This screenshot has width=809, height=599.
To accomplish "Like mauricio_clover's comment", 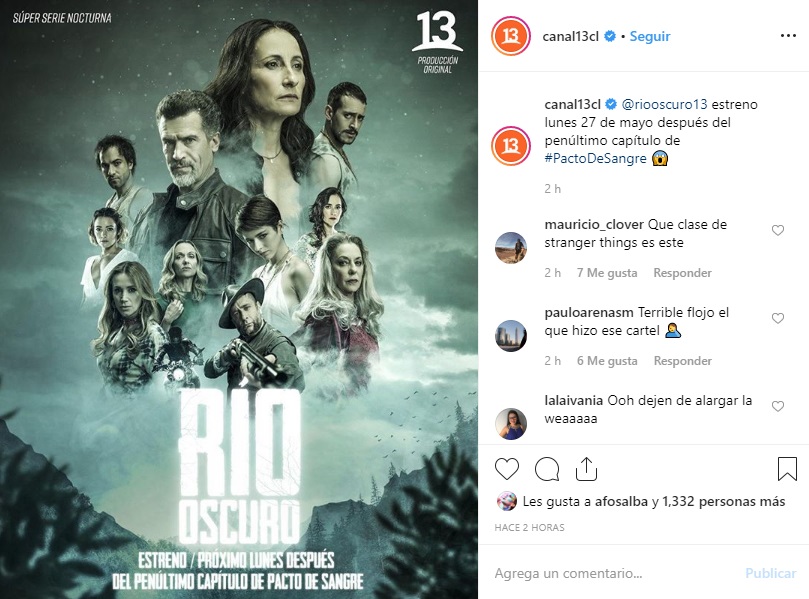I will (778, 231).
